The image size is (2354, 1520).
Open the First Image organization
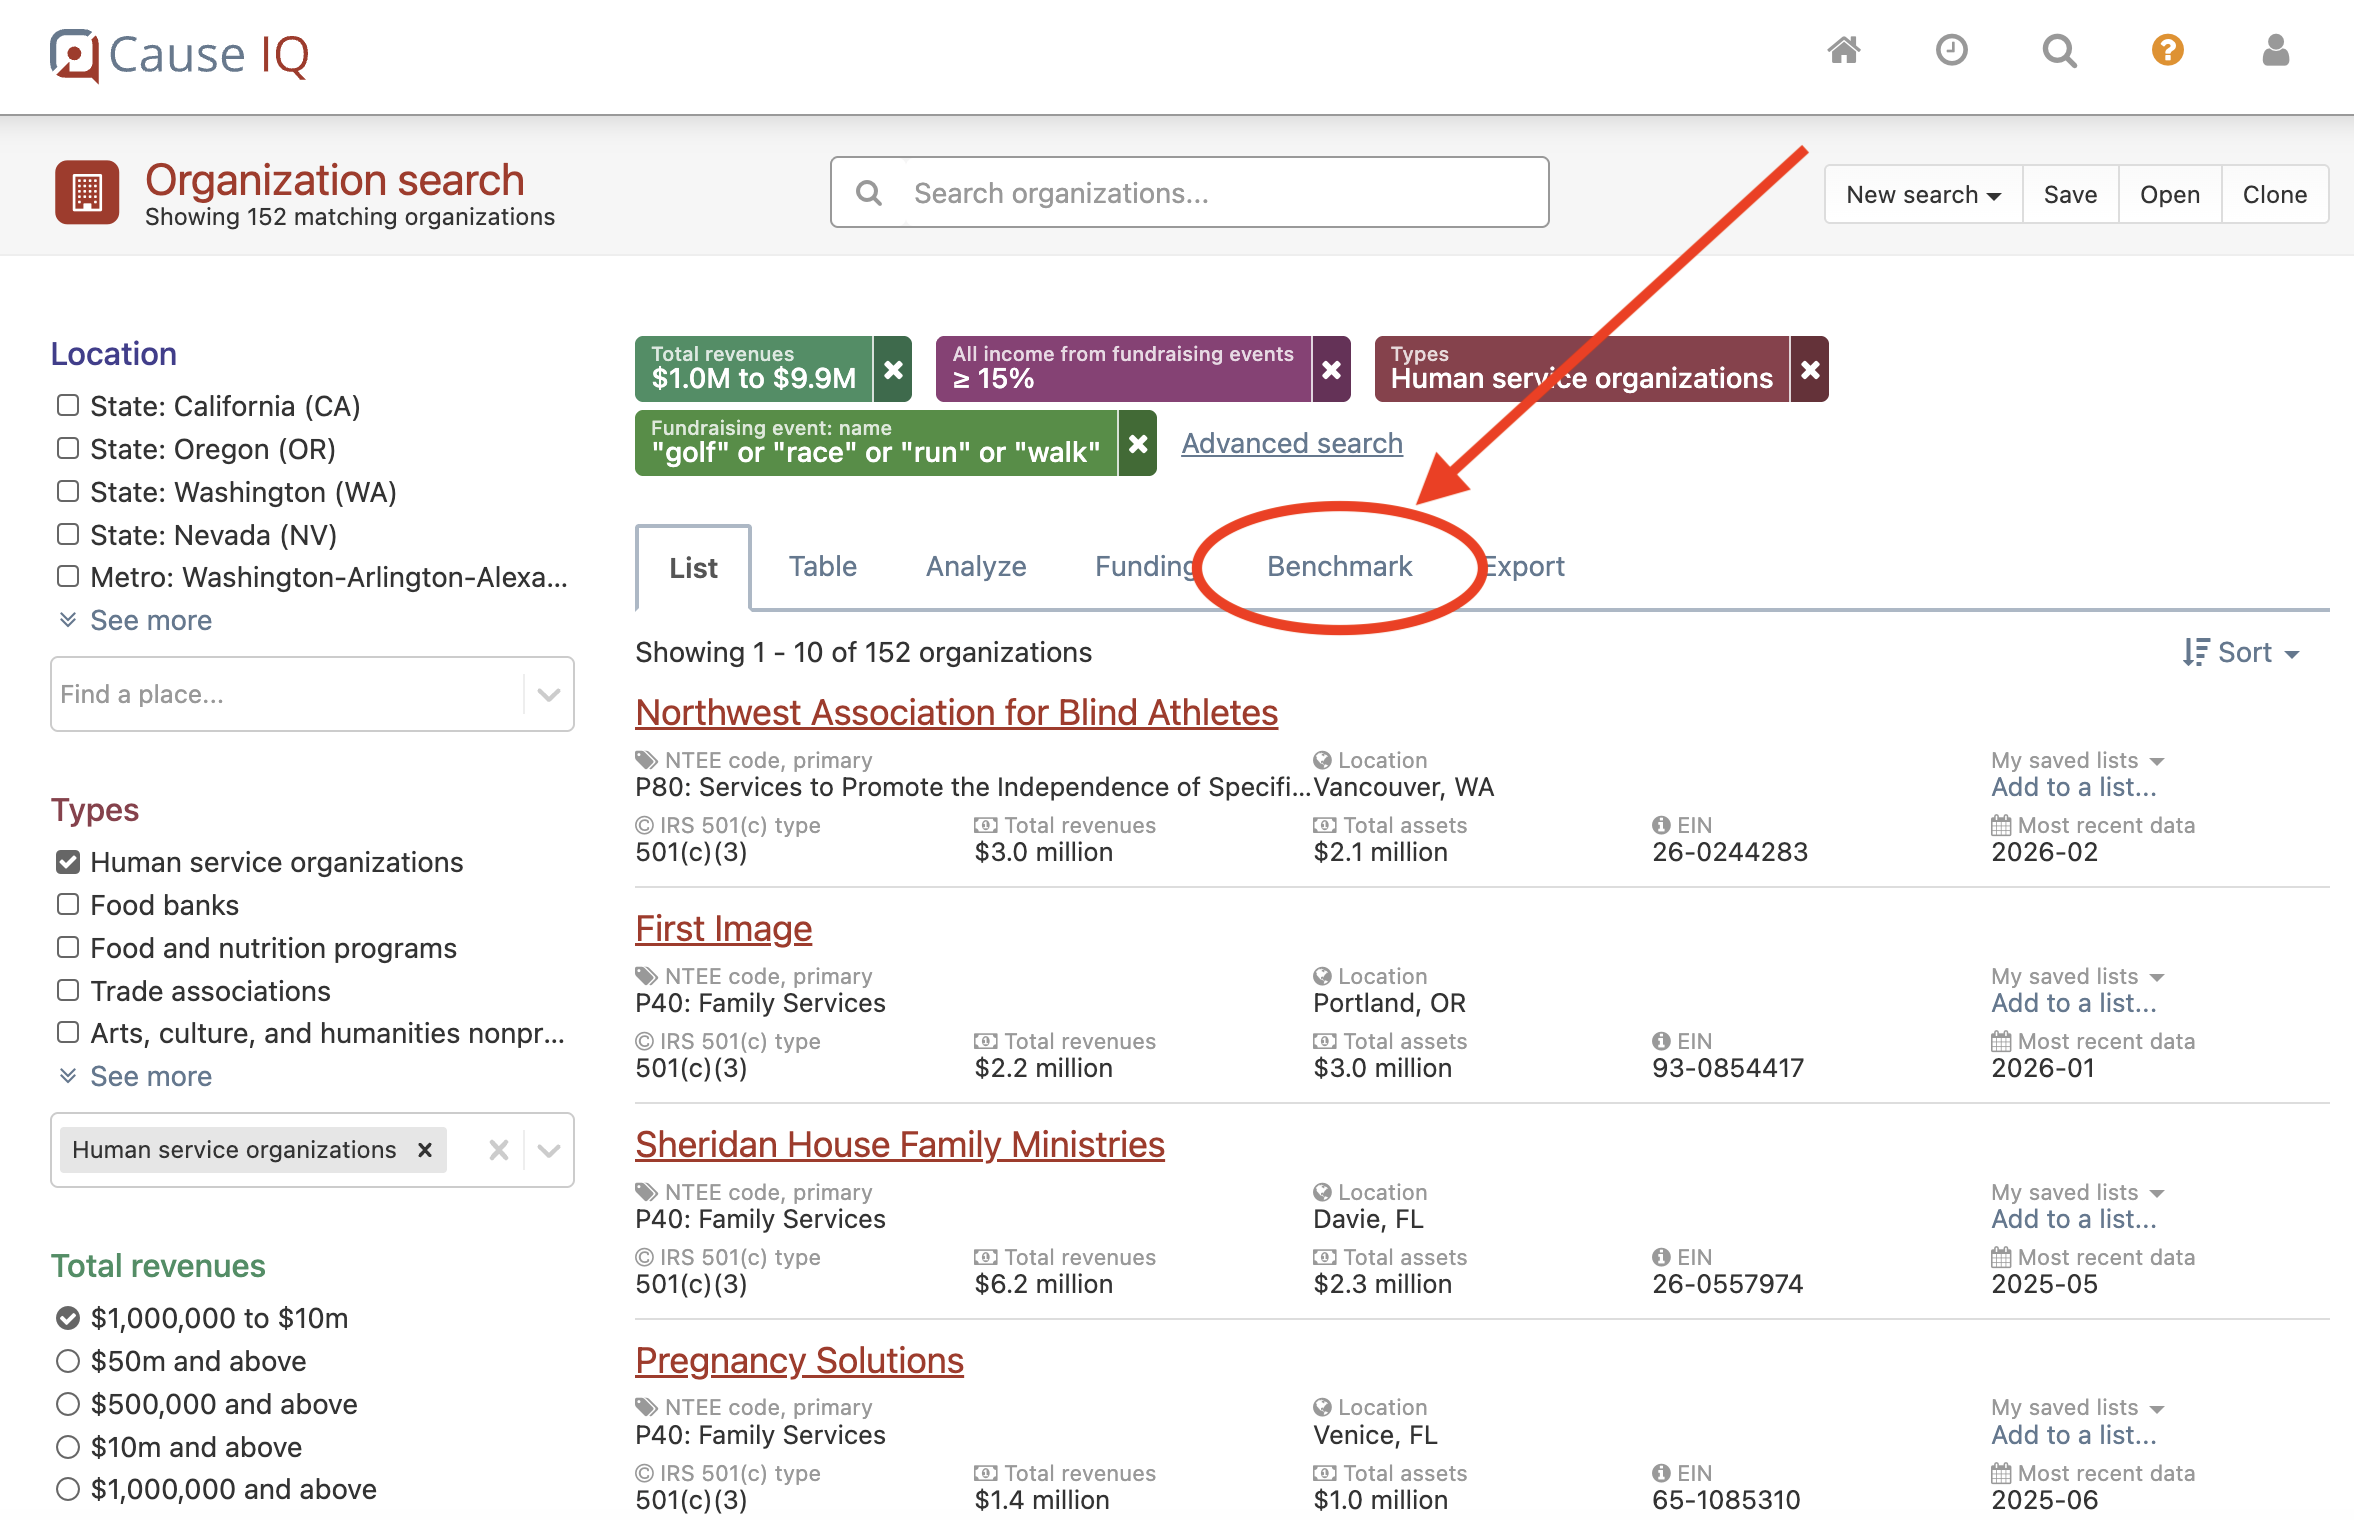(x=723, y=928)
